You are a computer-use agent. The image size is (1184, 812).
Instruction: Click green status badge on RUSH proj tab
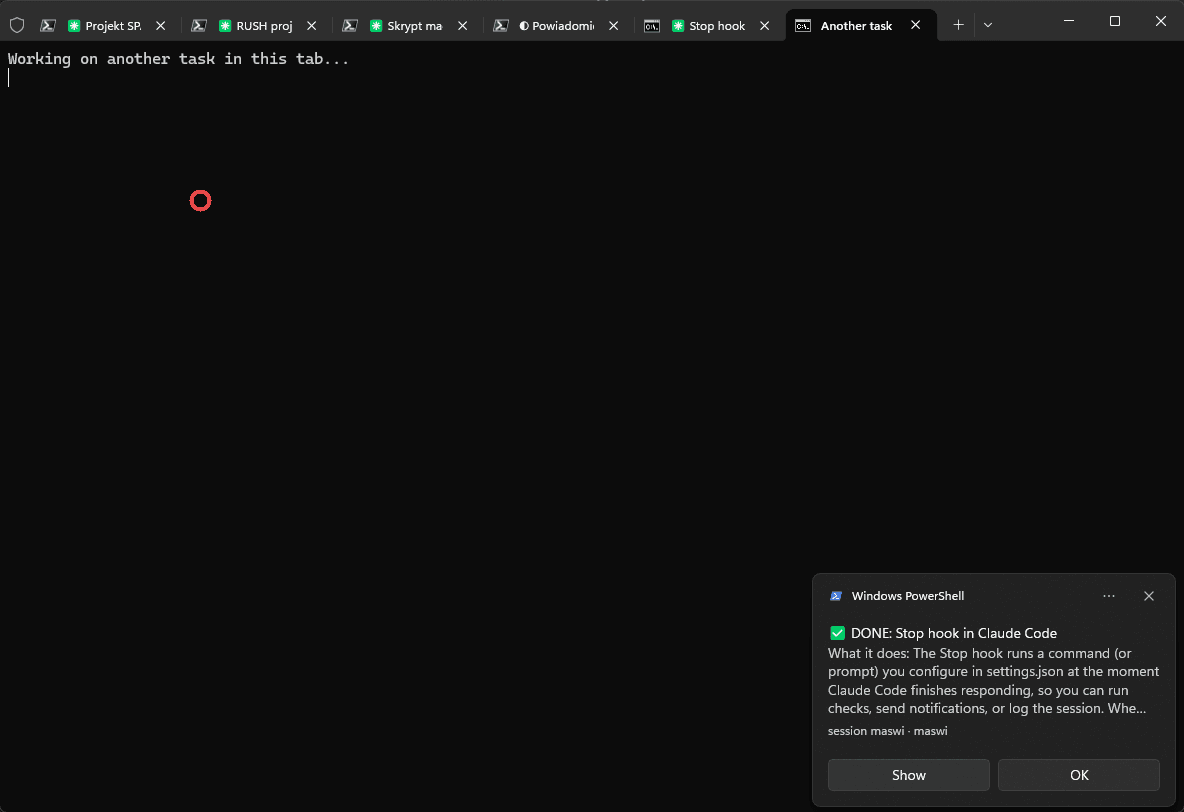(x=225, y=26)
